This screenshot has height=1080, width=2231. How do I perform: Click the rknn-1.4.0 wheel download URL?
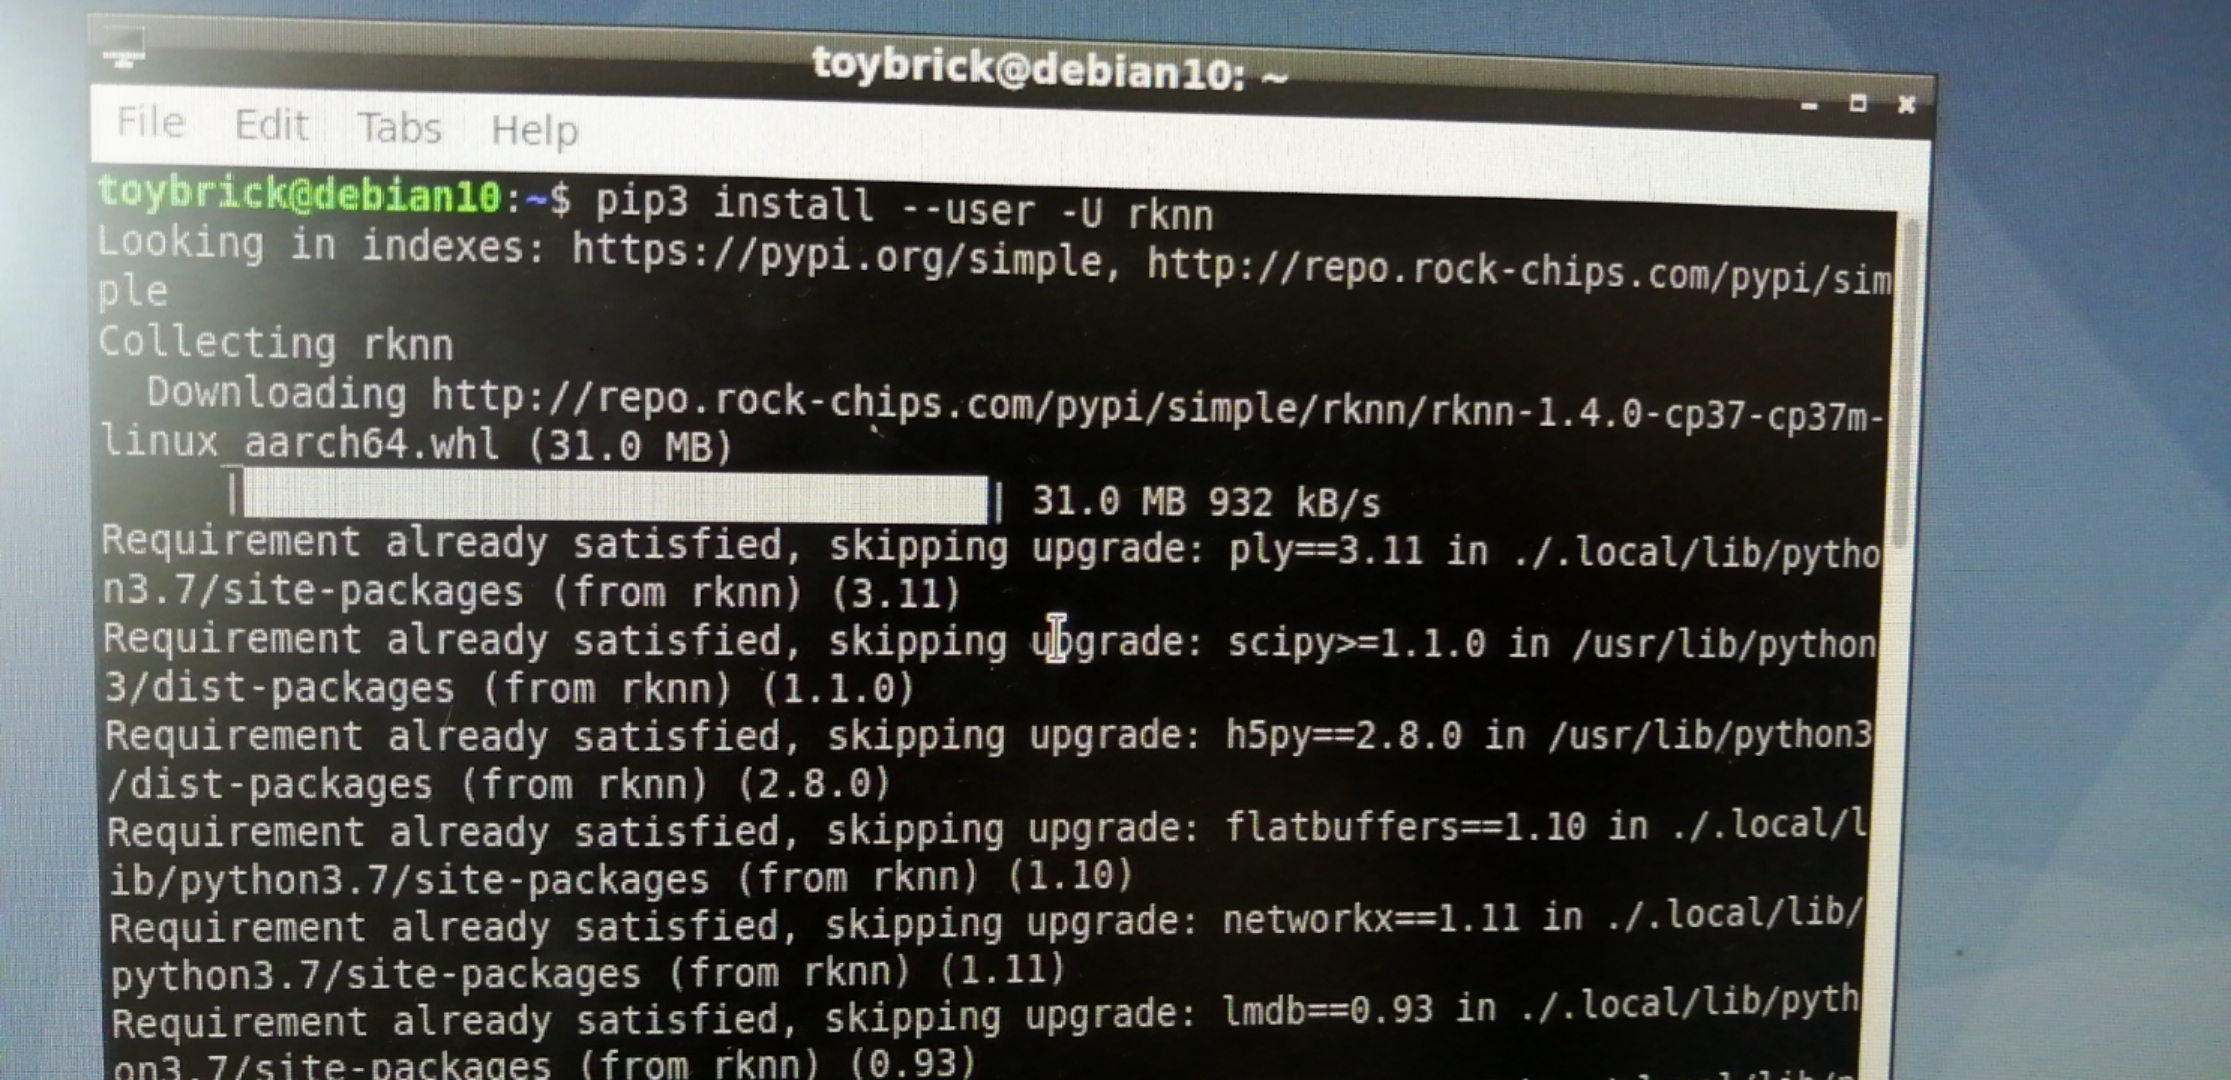click(x=991, y=422)
